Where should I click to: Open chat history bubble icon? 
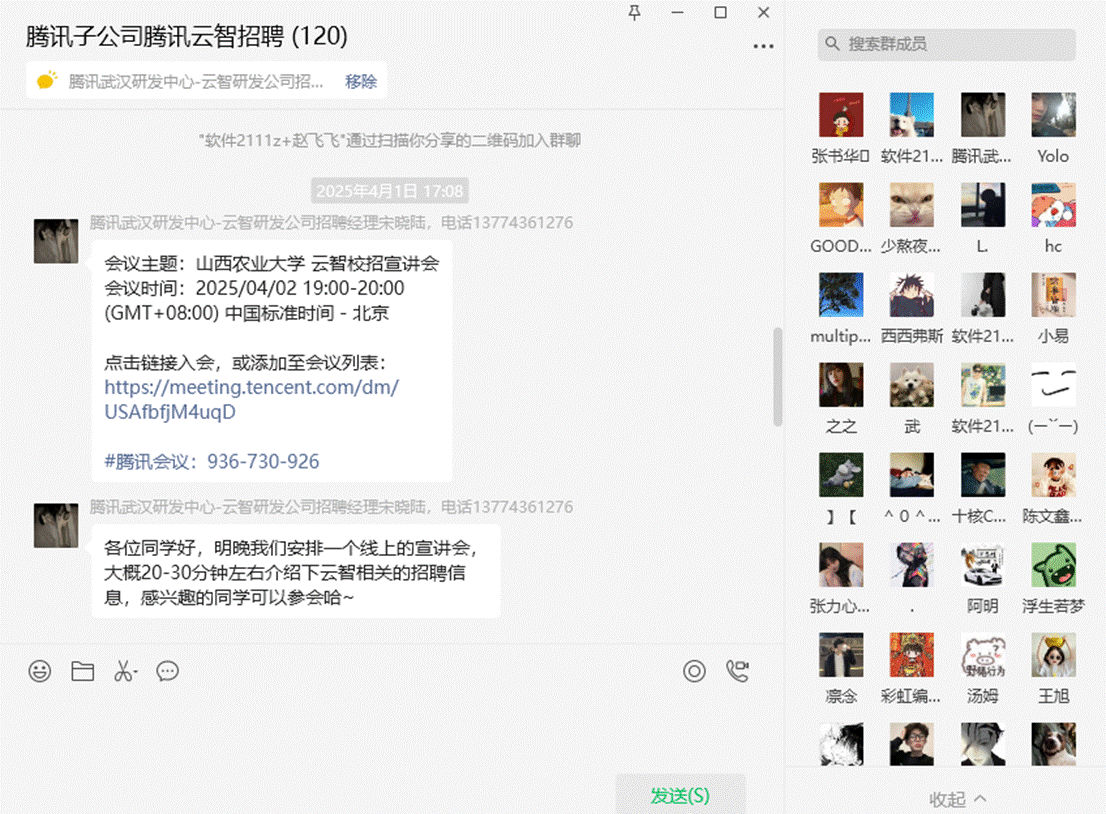167,671
